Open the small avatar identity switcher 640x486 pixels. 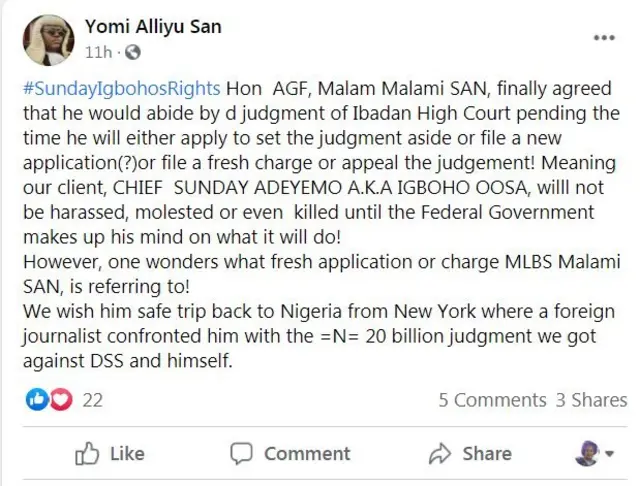point(586,453)
